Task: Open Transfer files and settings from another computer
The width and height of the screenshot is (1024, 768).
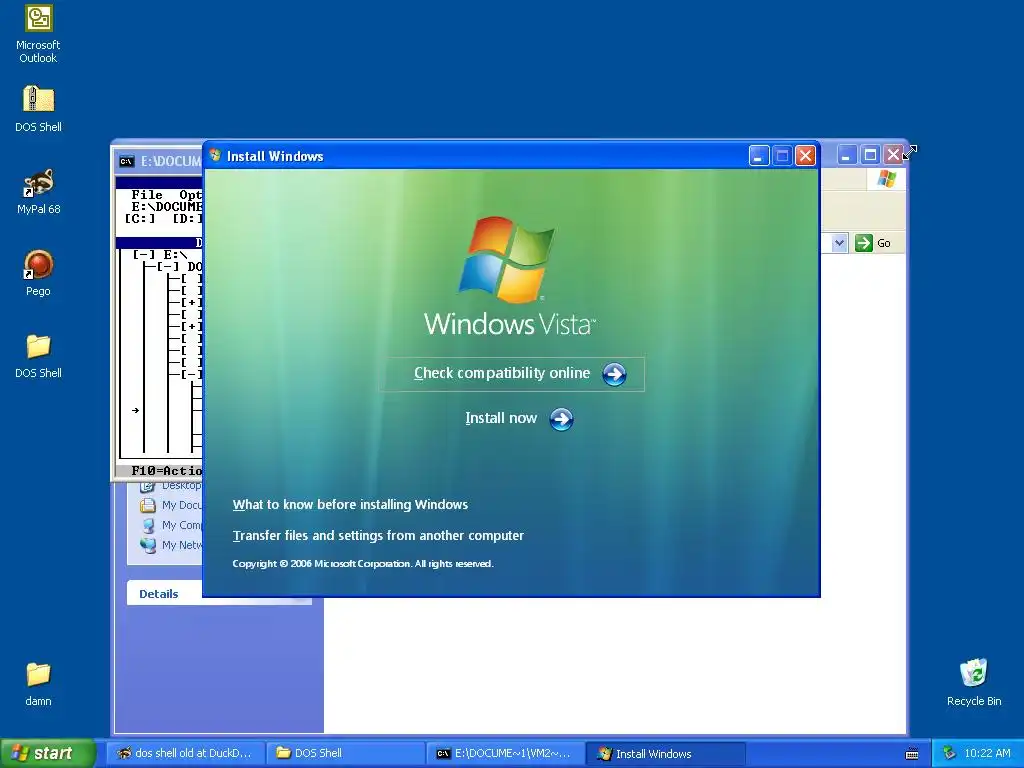Action: 378,536
